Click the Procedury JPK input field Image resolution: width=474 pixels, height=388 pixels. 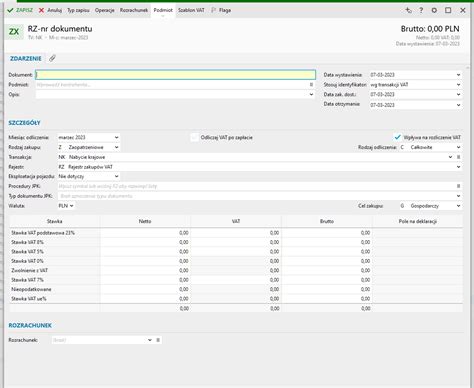[256, 186]
